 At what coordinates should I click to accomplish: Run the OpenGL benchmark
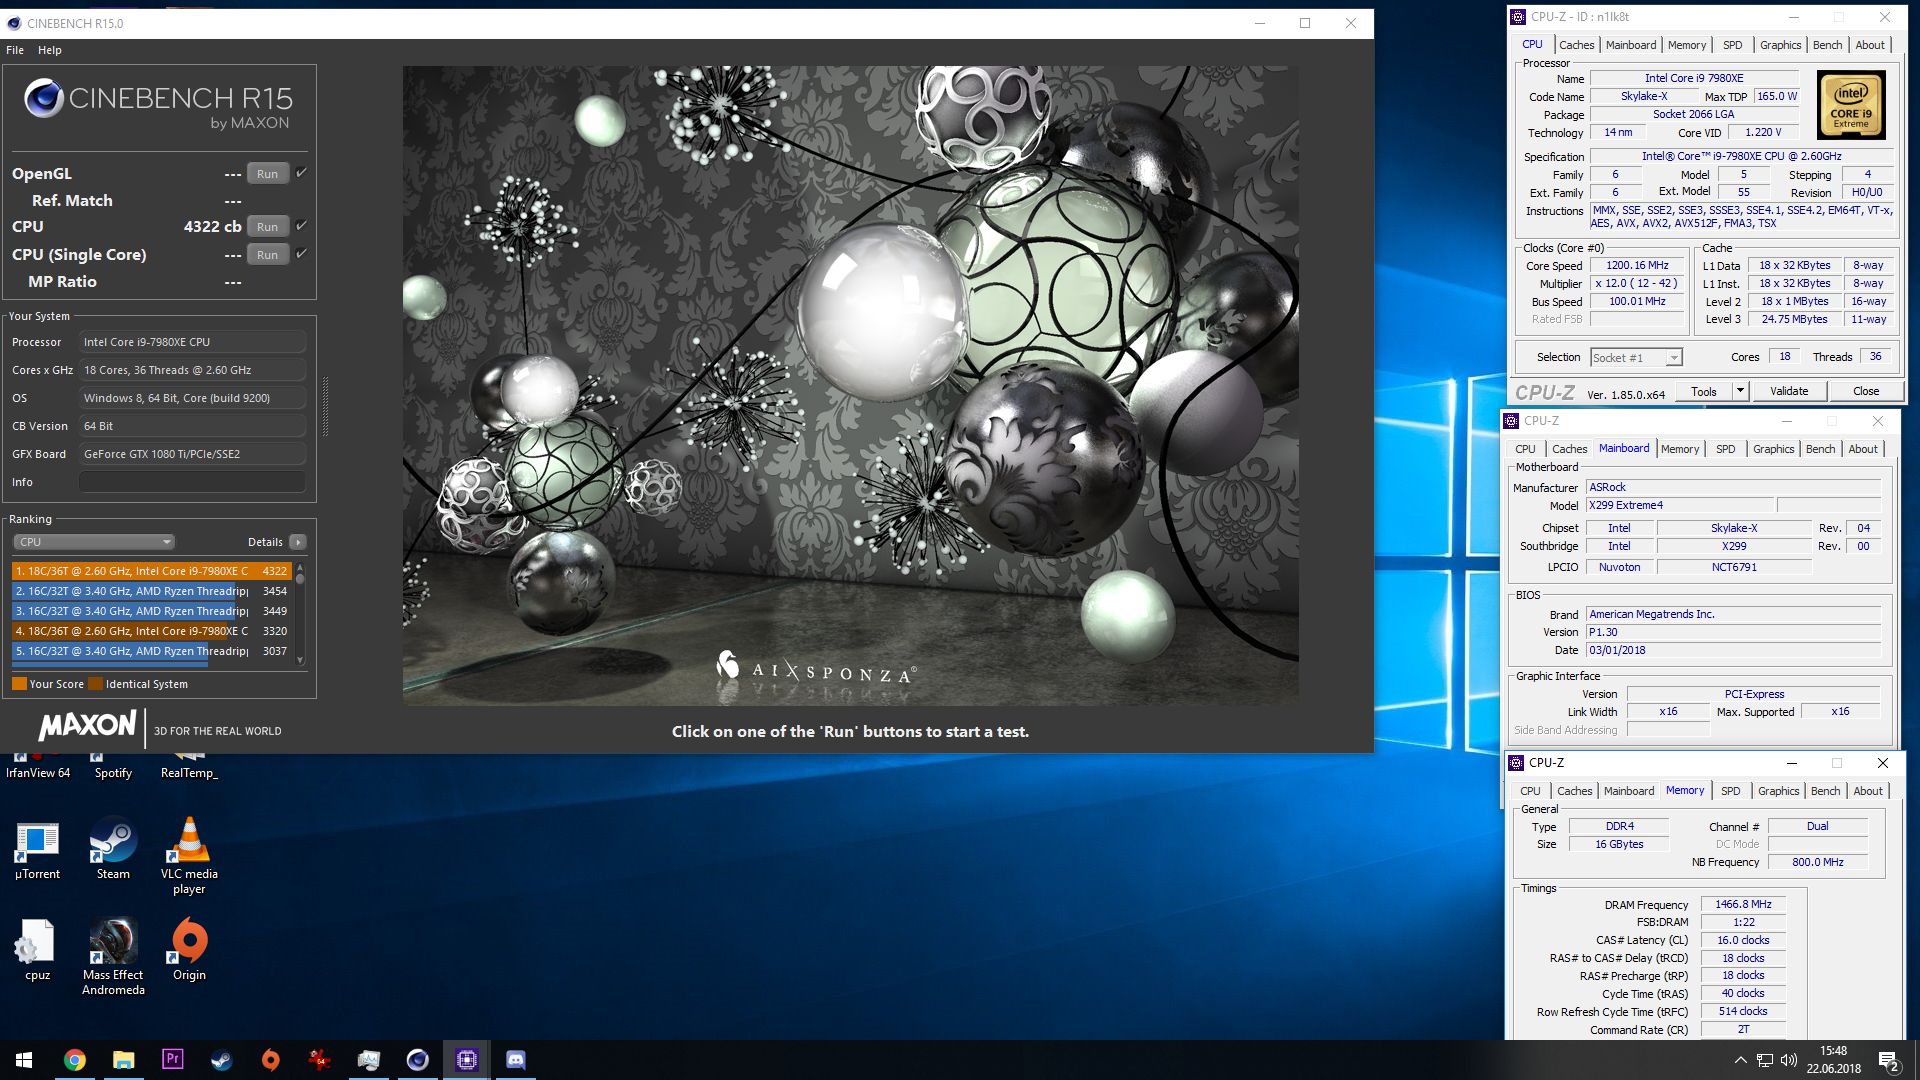click(x=267, y=173)
